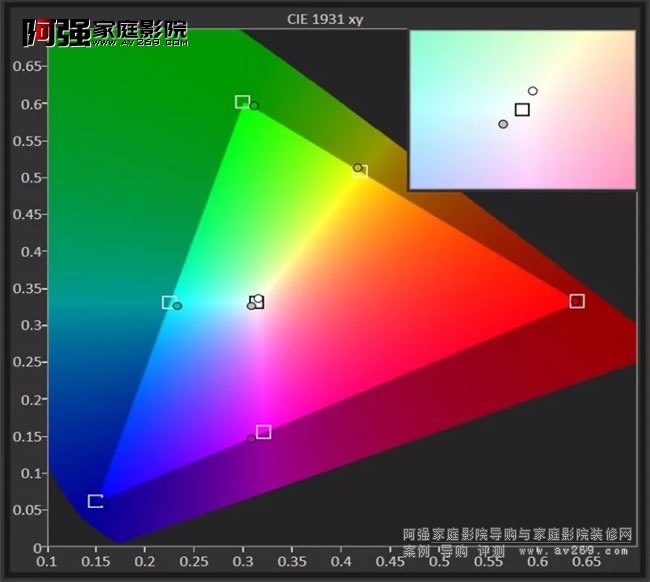Select the lower circle in the inset panel
650x582 pixels.
click(503, 124)
